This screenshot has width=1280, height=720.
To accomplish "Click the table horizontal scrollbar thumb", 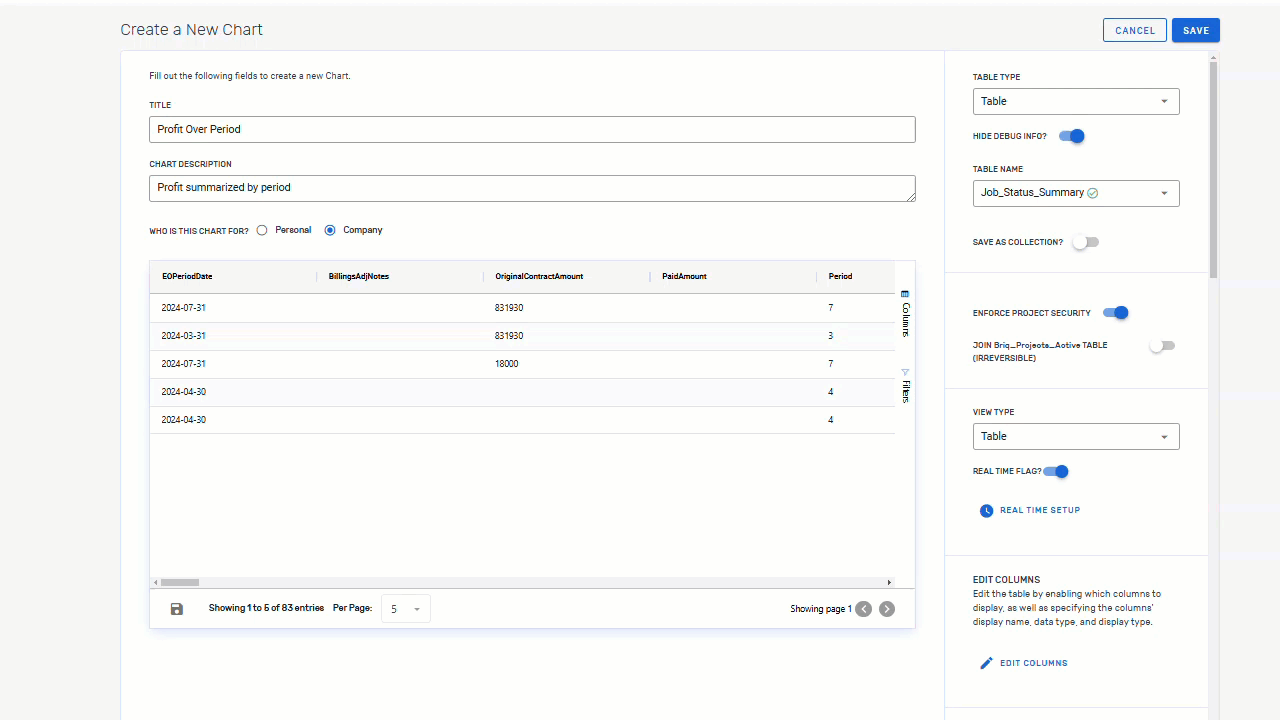I will (180, 582).
